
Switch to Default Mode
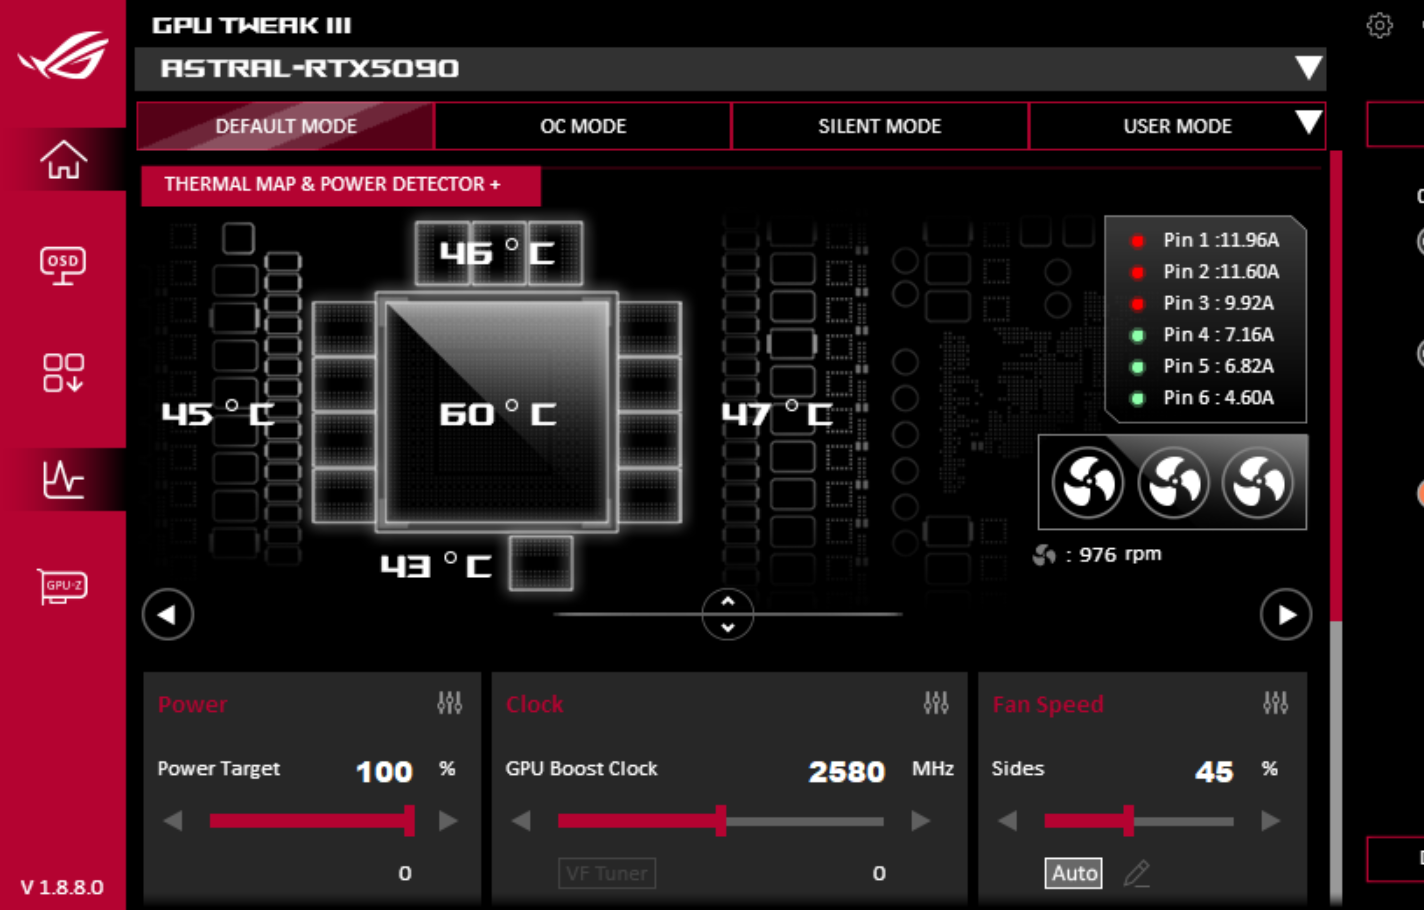(x=286, y=126)
